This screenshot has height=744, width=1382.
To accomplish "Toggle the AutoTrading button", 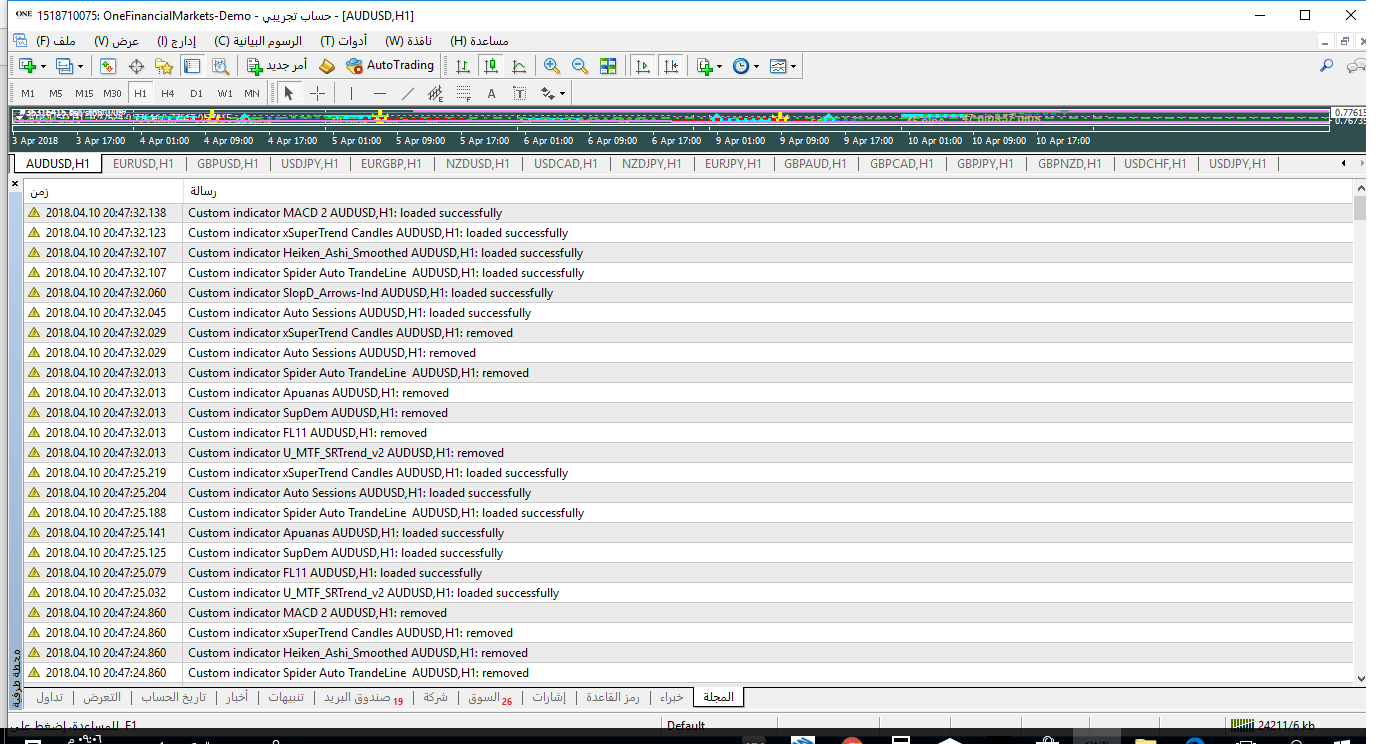I will (x=390, y=66).
